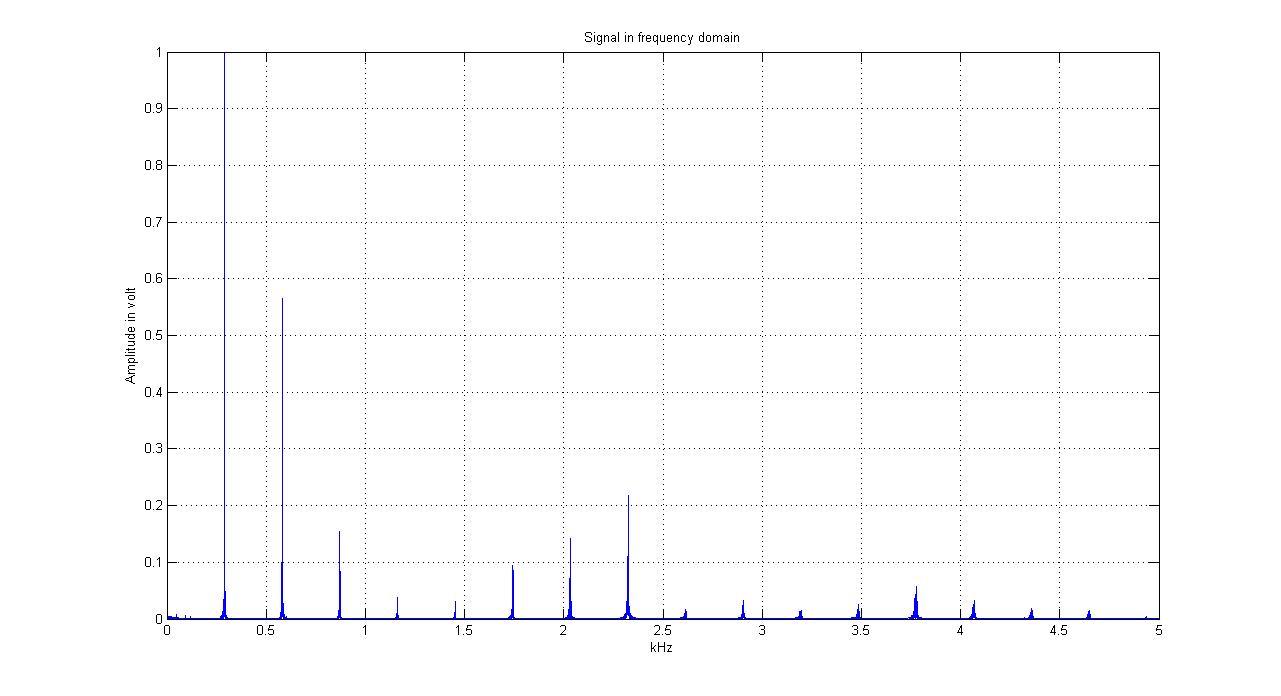Select the x-axis tick label '5'
The width and height of the screenshot is (1281, 696).
tap(1158, 631)
